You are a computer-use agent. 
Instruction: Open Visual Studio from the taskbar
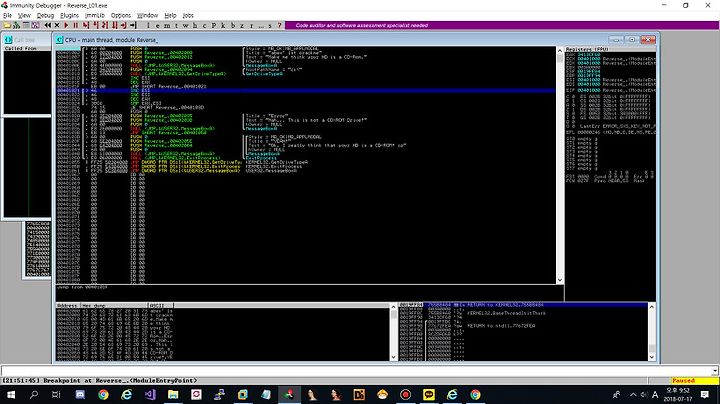coord(150,394)
